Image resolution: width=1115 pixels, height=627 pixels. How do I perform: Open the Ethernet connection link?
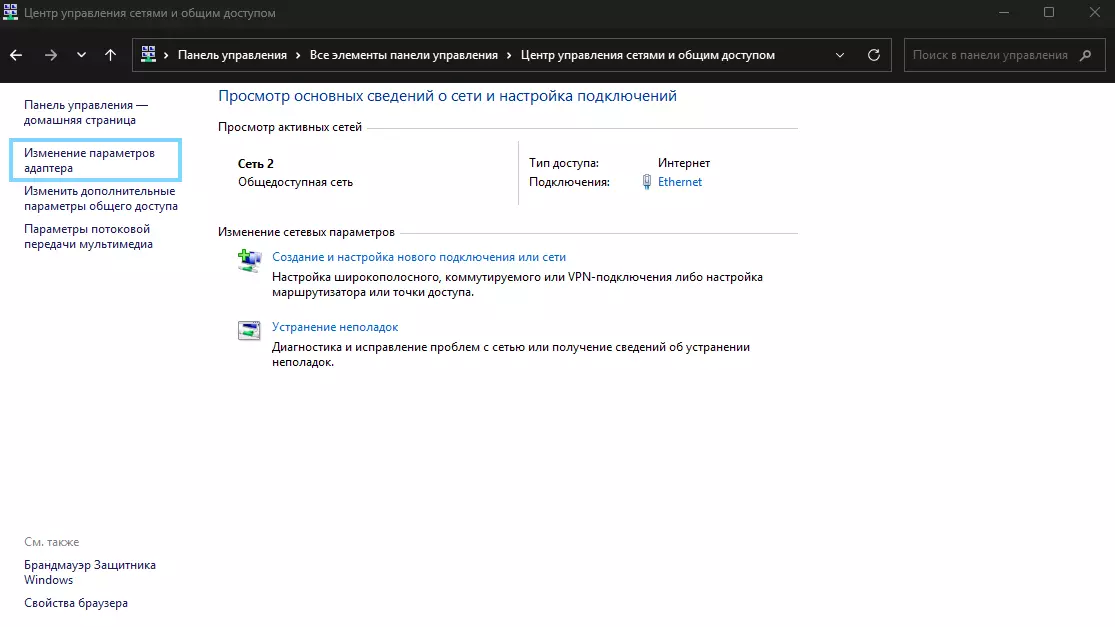[x=680, y=182]
